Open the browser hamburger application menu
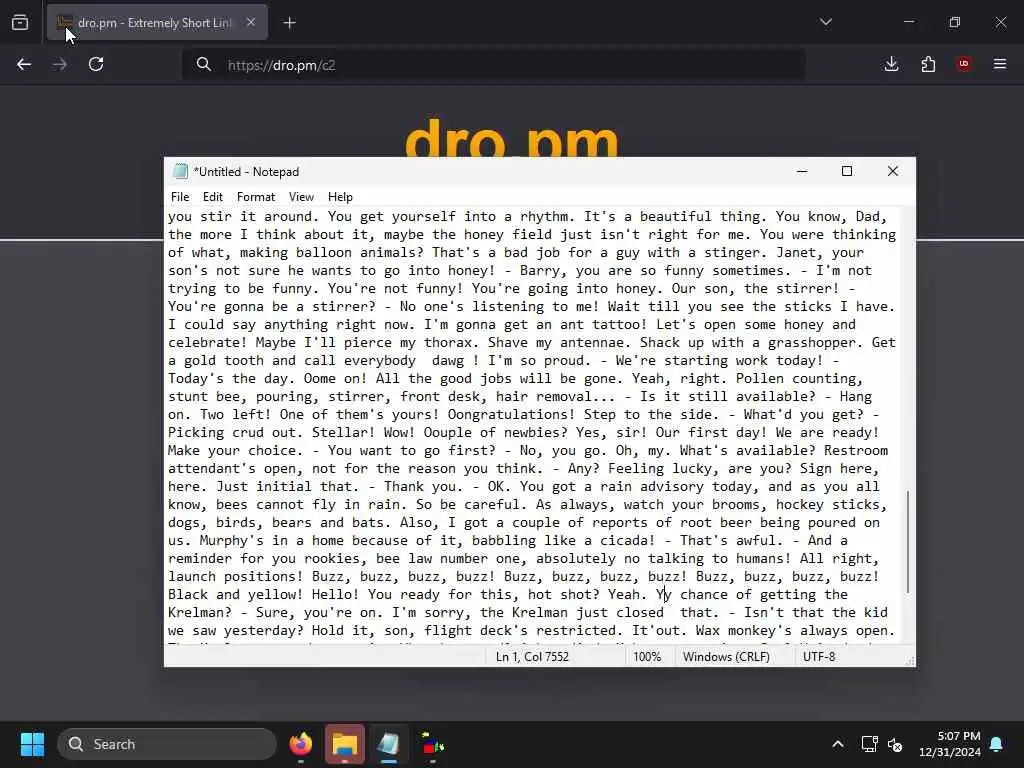The width and height of the screenshot is (1024, 768). pyautogui.click(x=999, y=64)
